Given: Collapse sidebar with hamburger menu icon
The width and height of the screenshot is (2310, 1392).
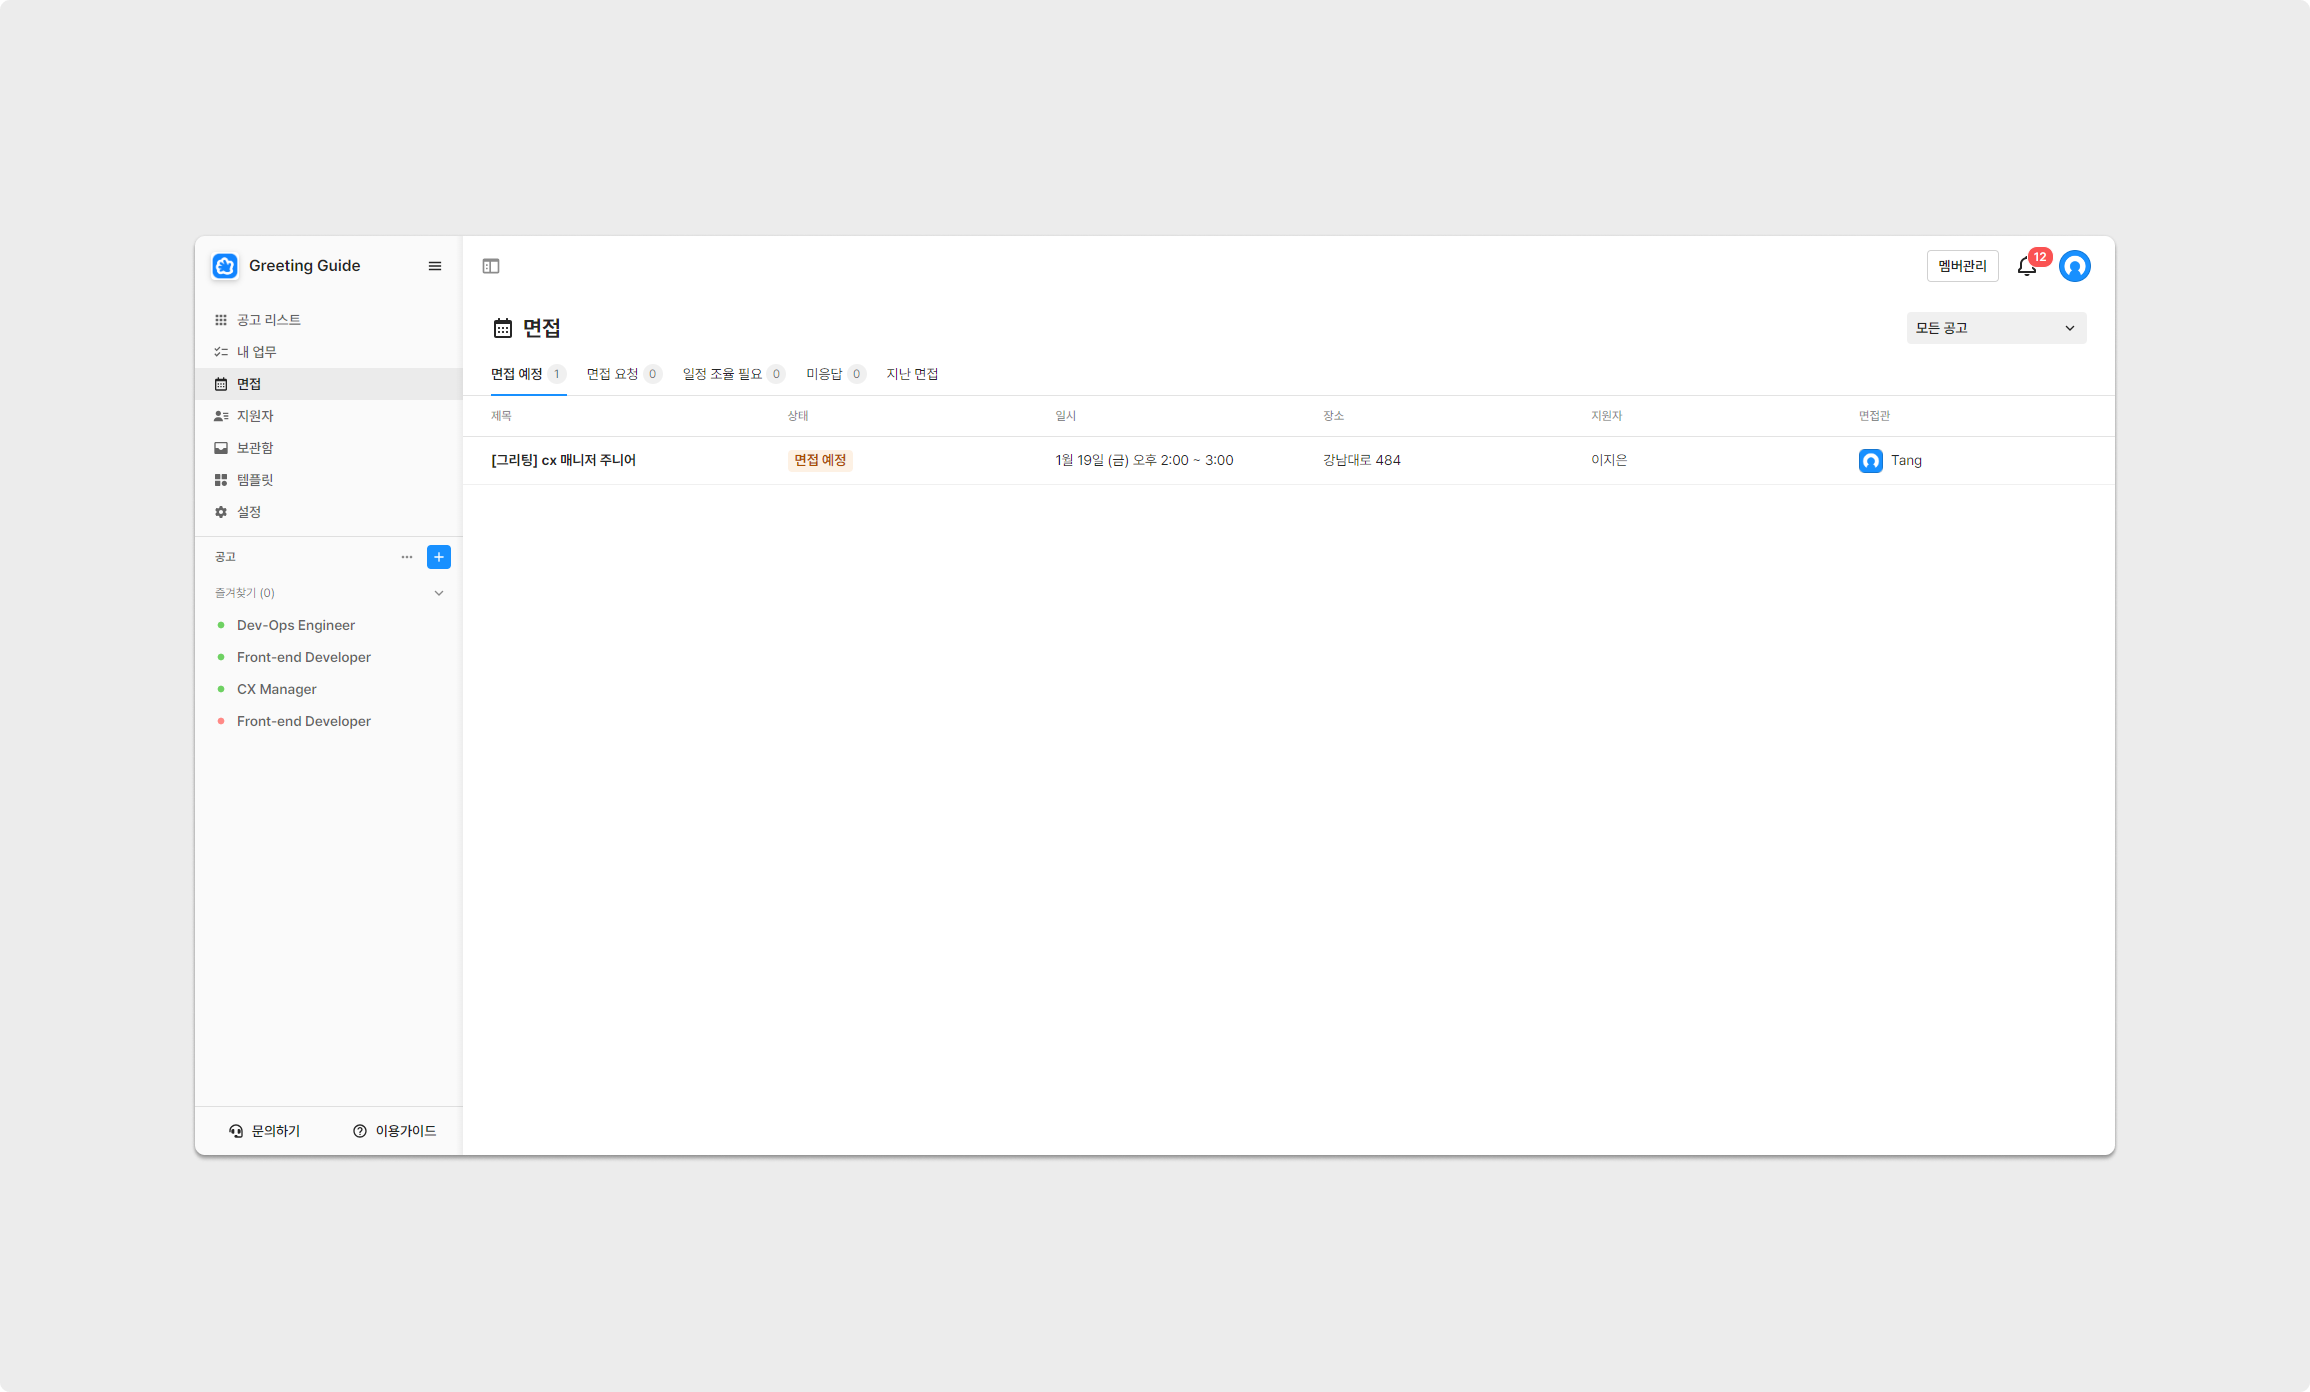Looking at the screenshot, I should (x=435, y=266).
